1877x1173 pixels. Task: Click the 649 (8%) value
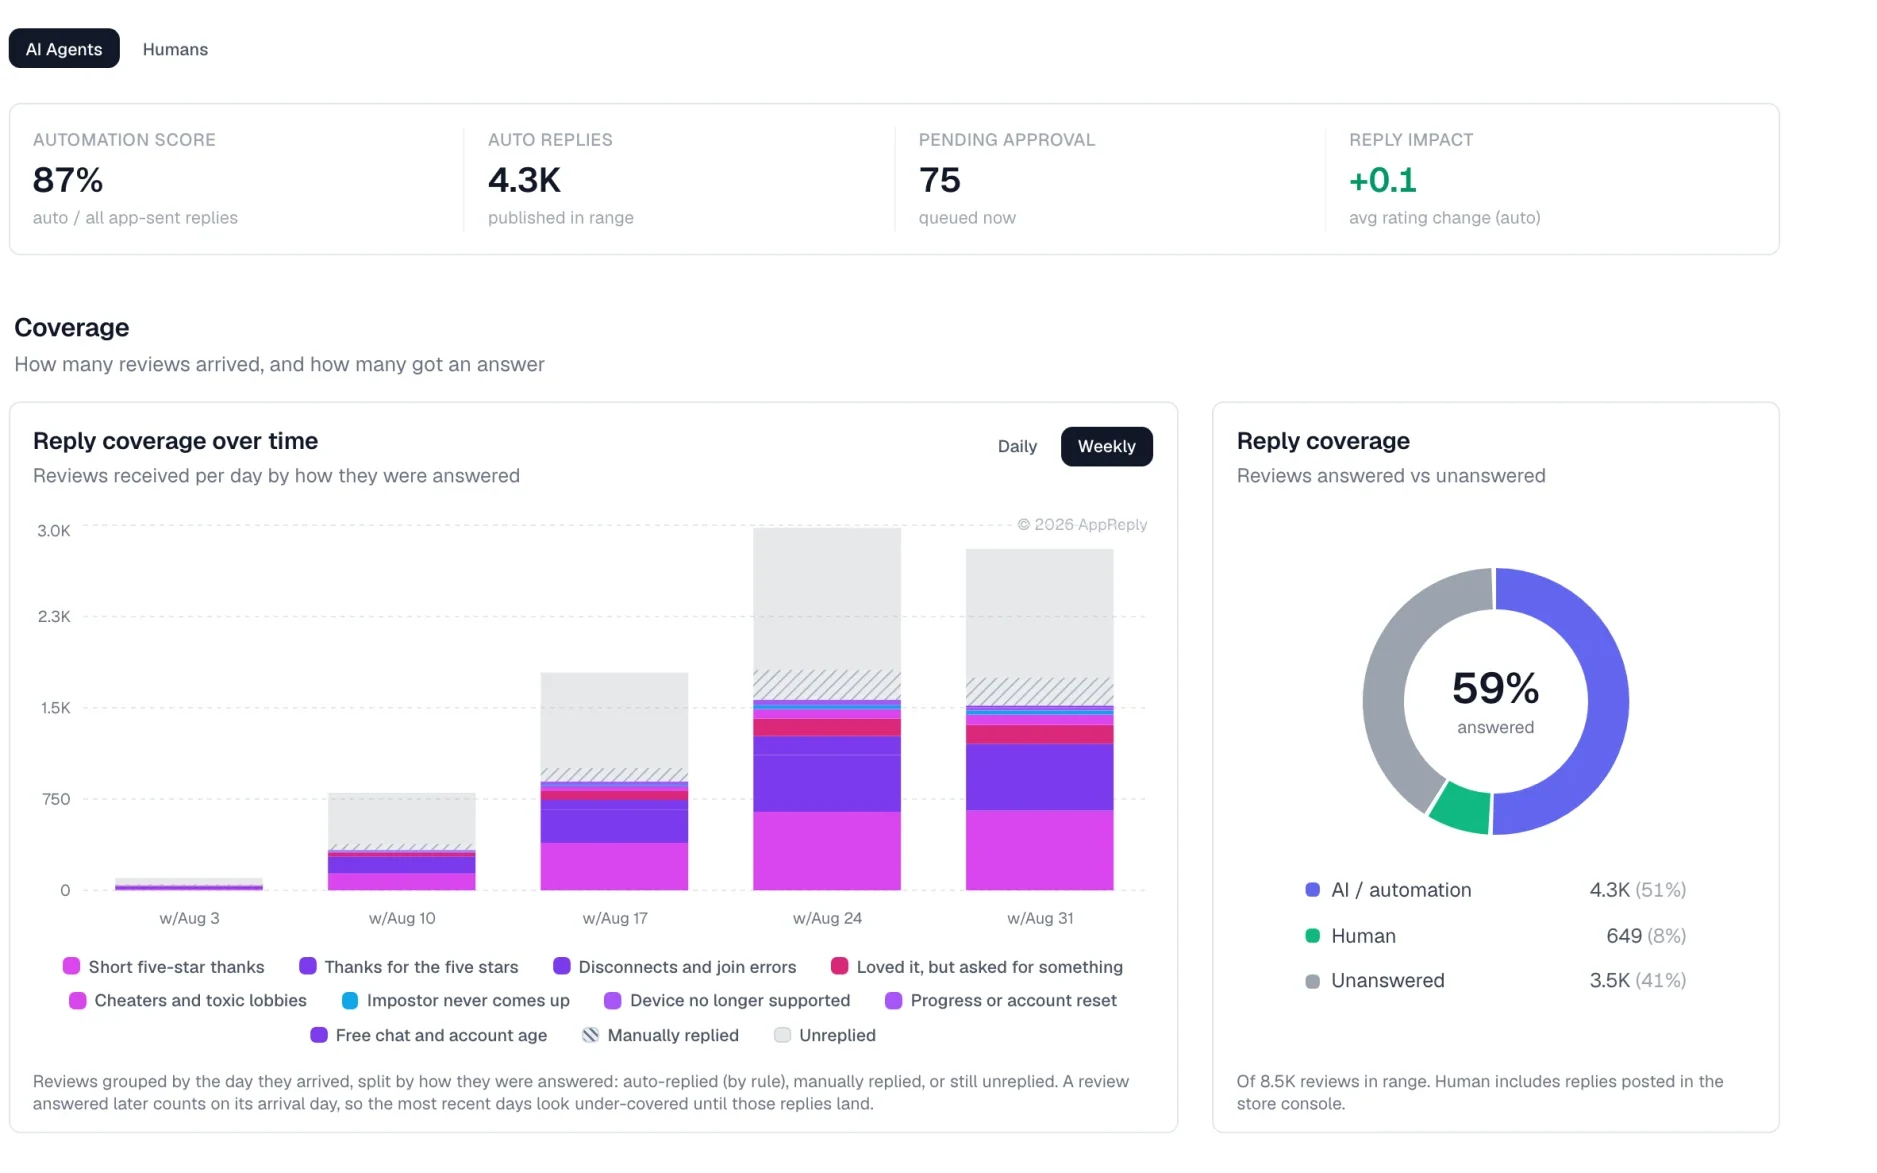click(1646, 936)
